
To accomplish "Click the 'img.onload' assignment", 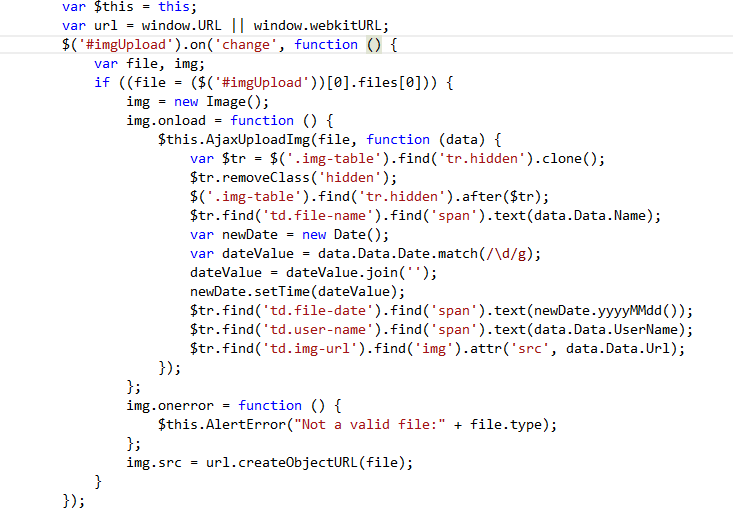I will click(x=166, y=121).
